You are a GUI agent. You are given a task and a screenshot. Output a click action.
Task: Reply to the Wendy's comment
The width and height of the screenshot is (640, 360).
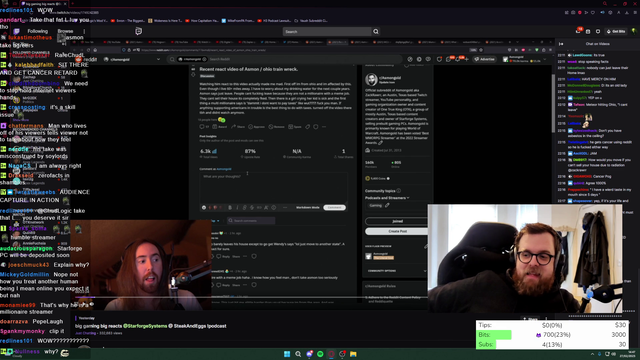[x=223, y=256]
